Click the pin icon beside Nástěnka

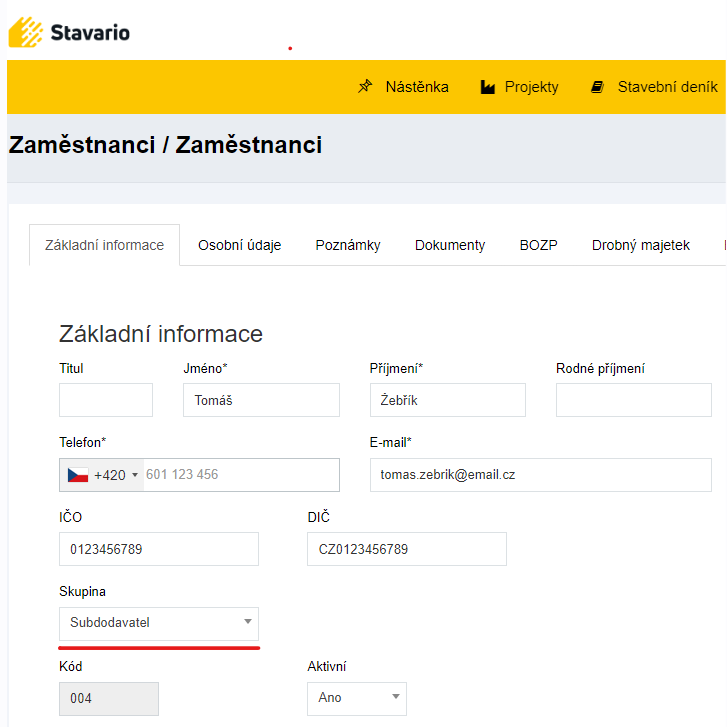tap(365, 87)
